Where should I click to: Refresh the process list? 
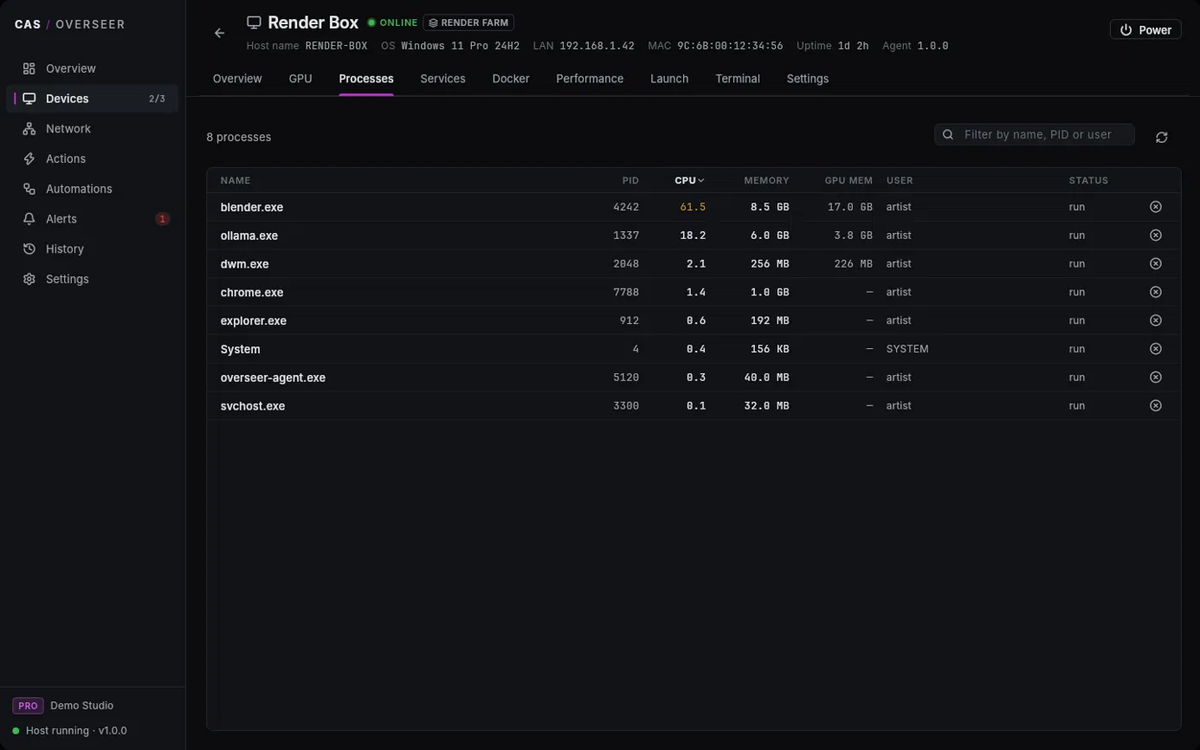tap(1161, 137)
